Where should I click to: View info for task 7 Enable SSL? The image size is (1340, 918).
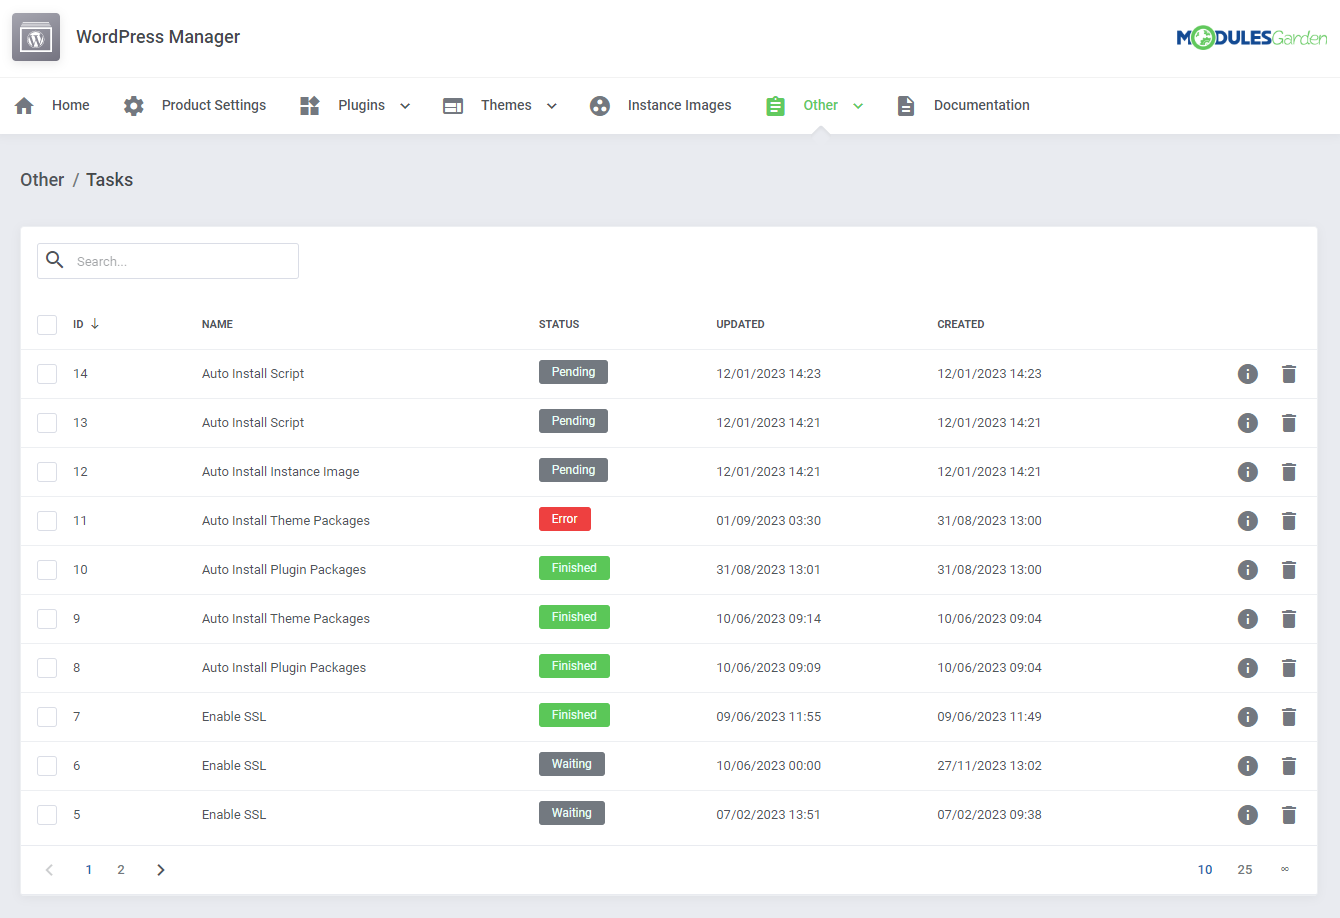[x=1248, y=717]
